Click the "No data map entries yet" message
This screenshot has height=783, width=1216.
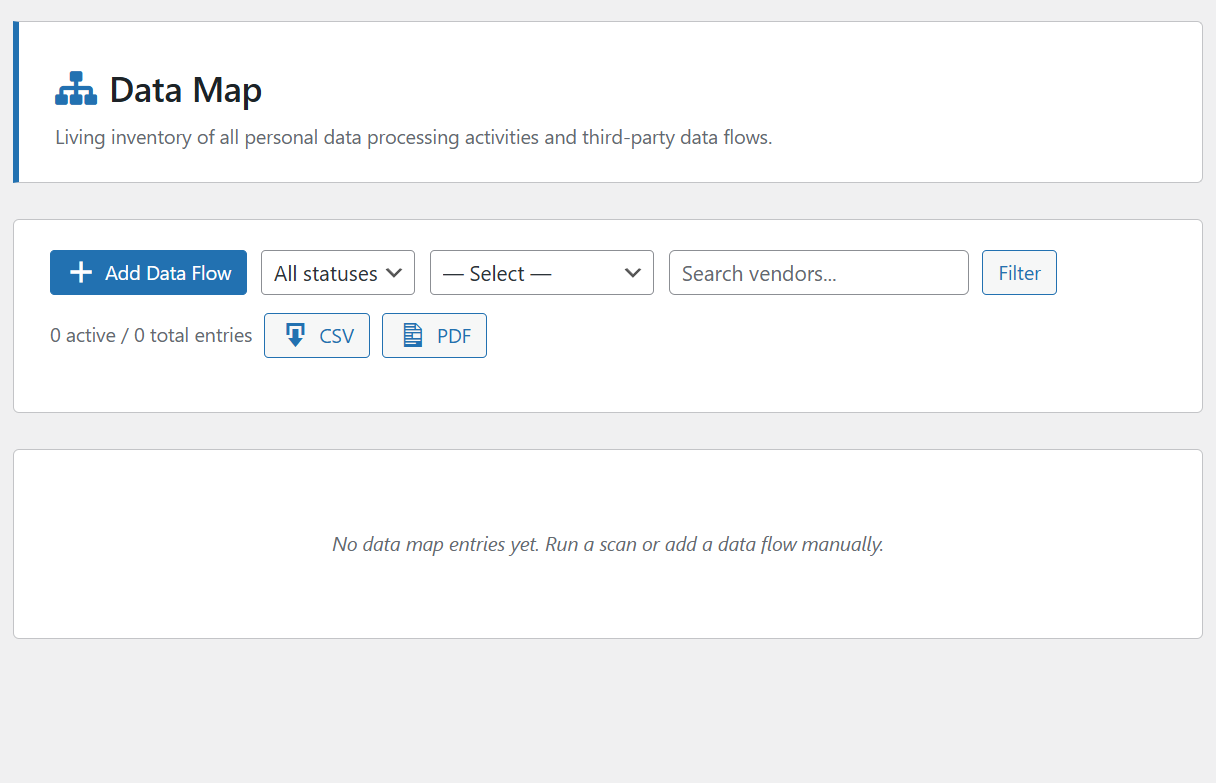(608, 545)
